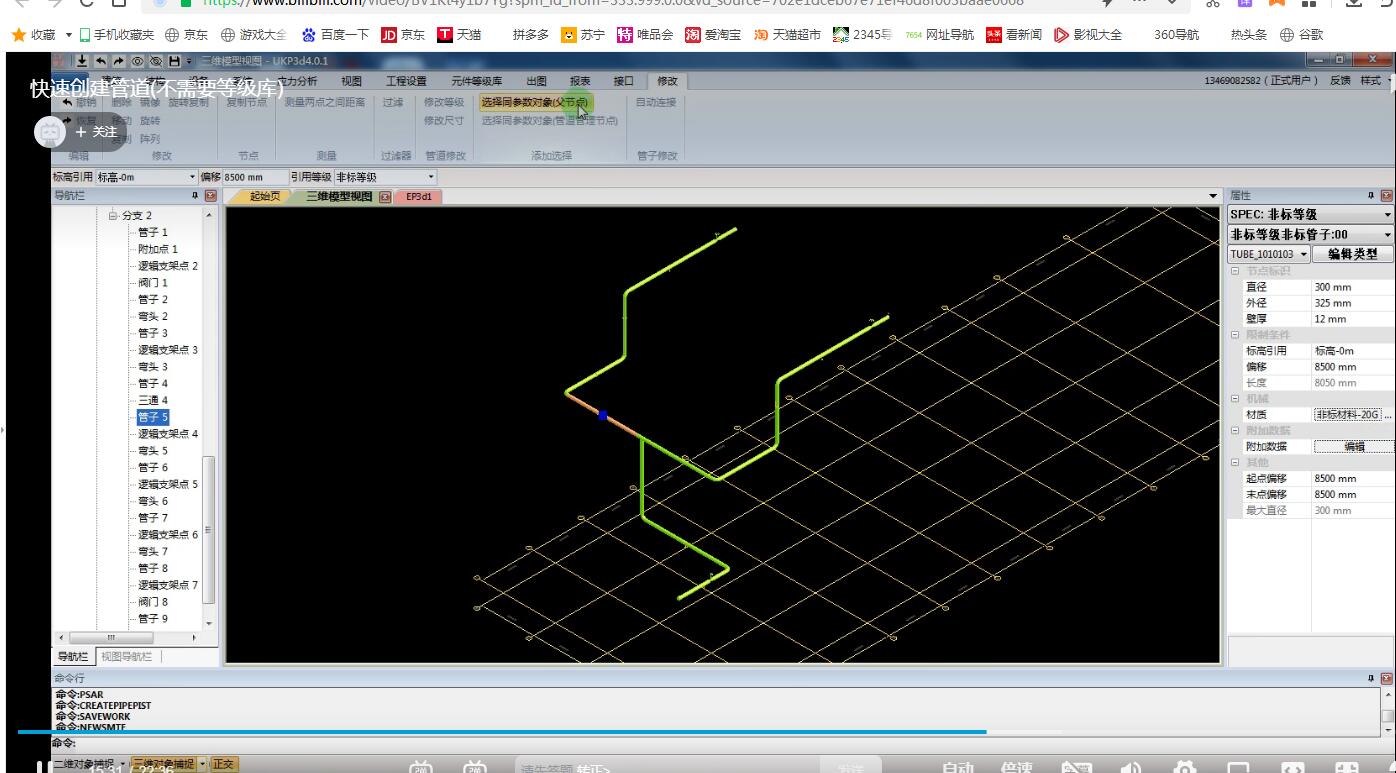Toggle 三维对象捕捉 object snap
The width and height of the screenshot is (1396, 773).
(163, 764)
